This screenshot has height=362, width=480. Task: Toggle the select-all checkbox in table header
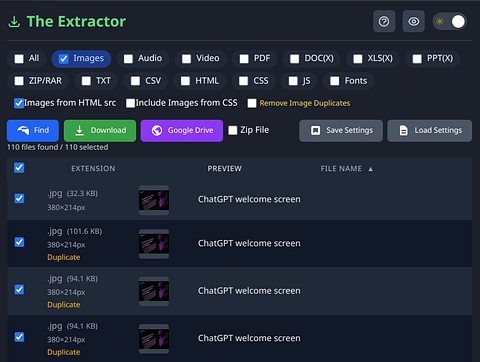point(19,168)
